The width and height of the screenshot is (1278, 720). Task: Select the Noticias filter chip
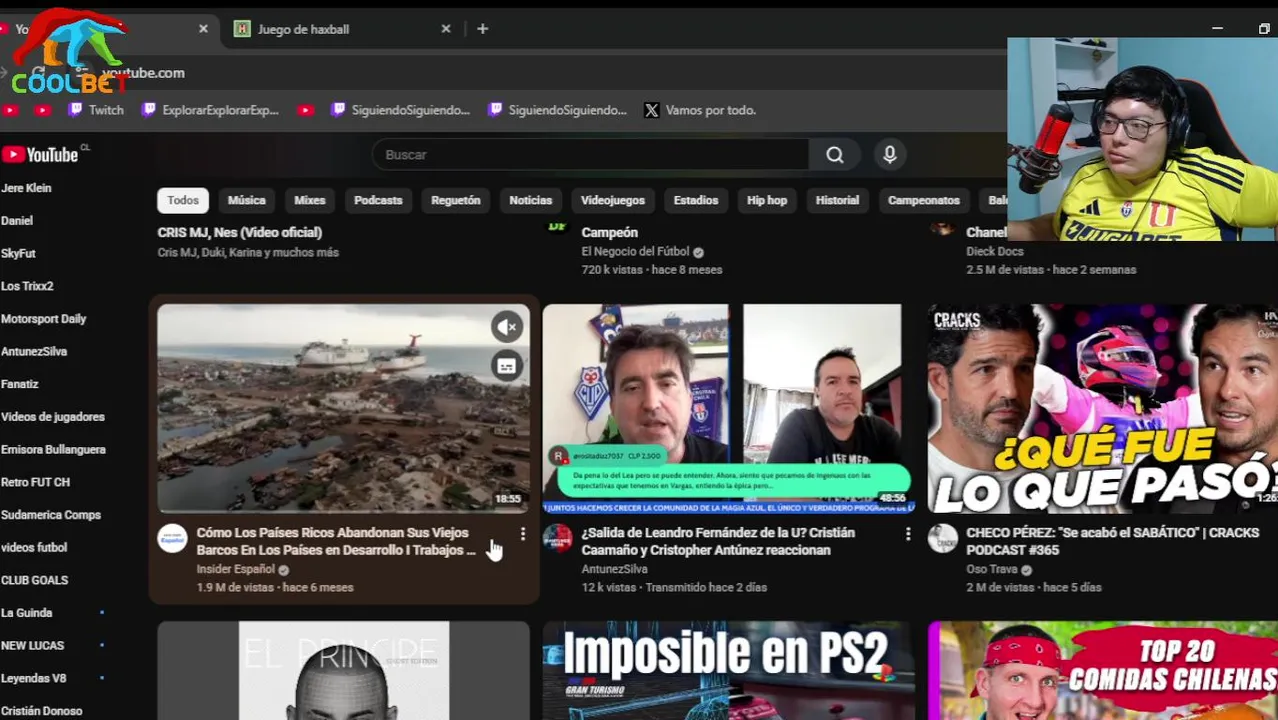tap(531, 200)
